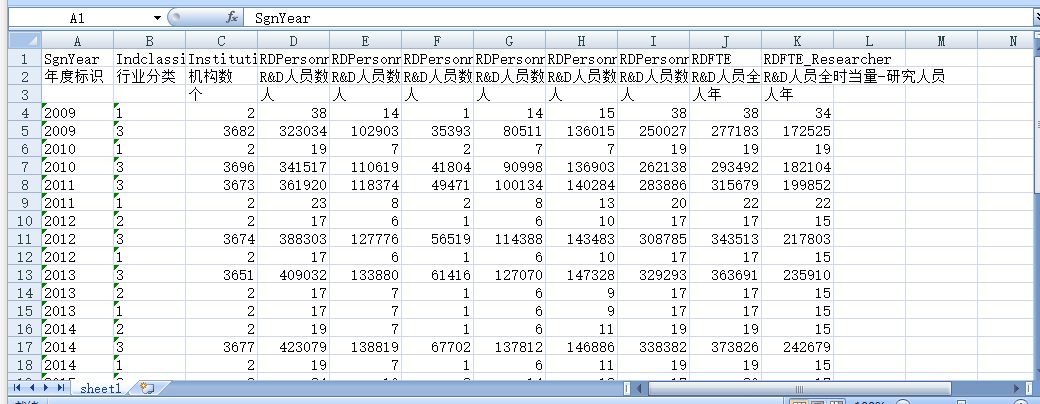Click cell with value 361920

[x=293, y=184]
